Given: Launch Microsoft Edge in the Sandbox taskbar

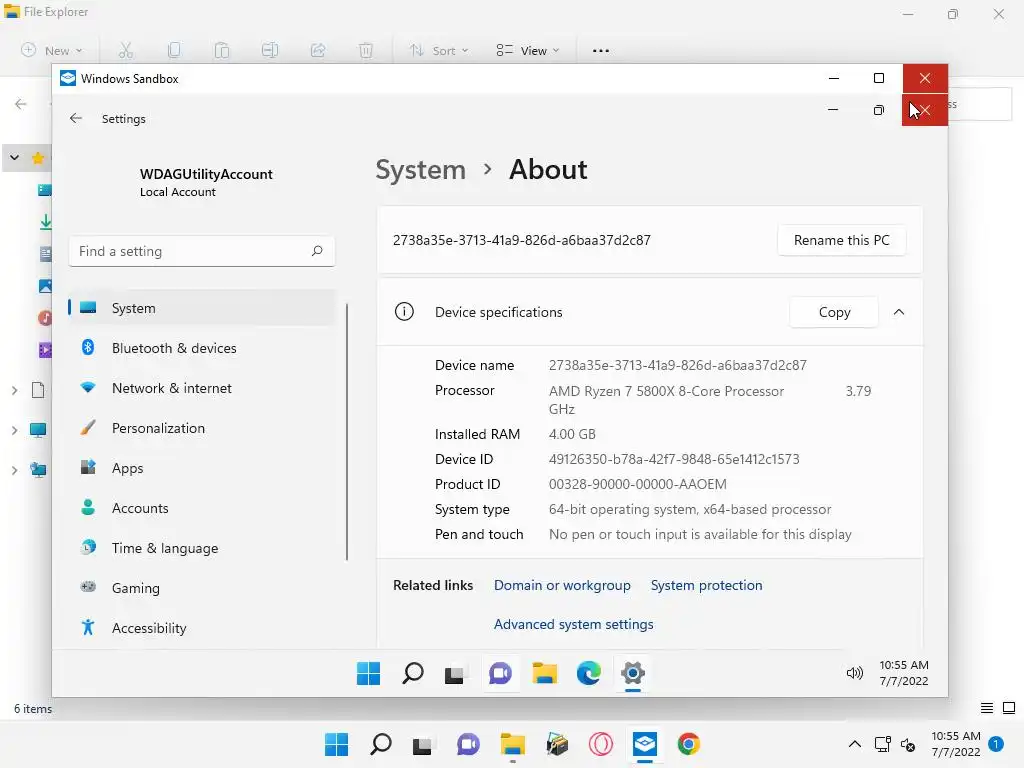Looking at the screenshot, I should click(588, 673).
